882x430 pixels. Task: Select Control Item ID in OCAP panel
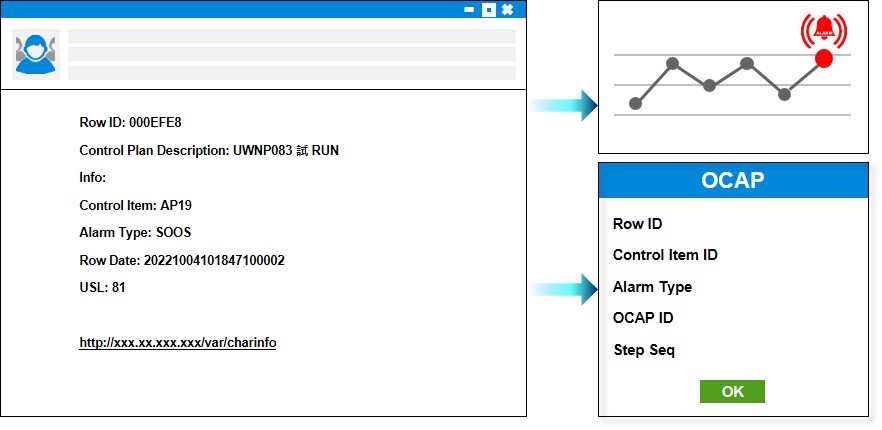coord(665,255)
